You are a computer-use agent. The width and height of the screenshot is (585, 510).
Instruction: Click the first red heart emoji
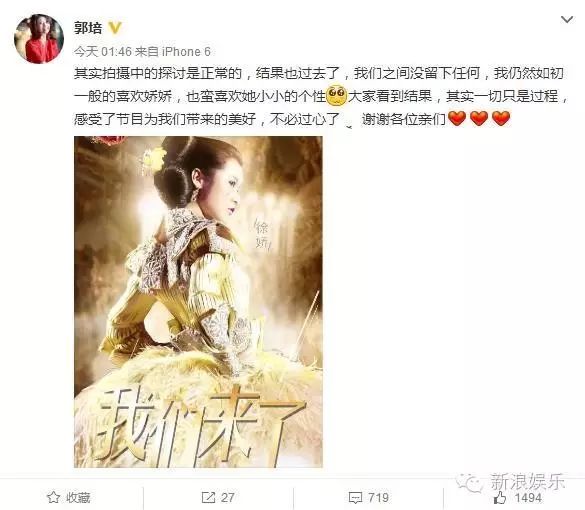pyautogui.click(x=457, y=118)
